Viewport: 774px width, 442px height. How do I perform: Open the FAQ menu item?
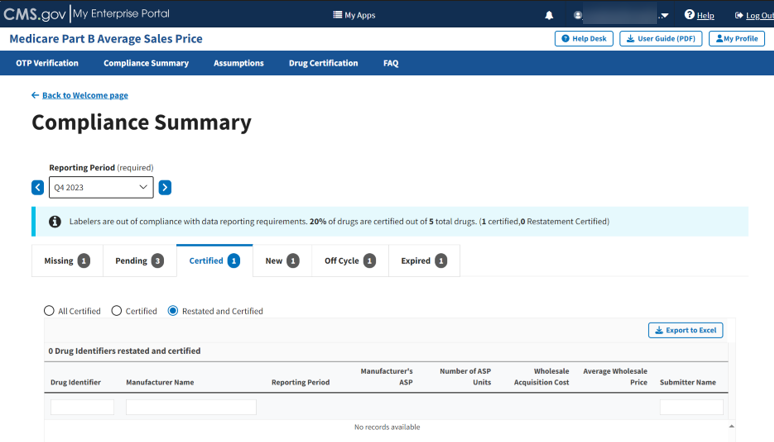point(391,63)
